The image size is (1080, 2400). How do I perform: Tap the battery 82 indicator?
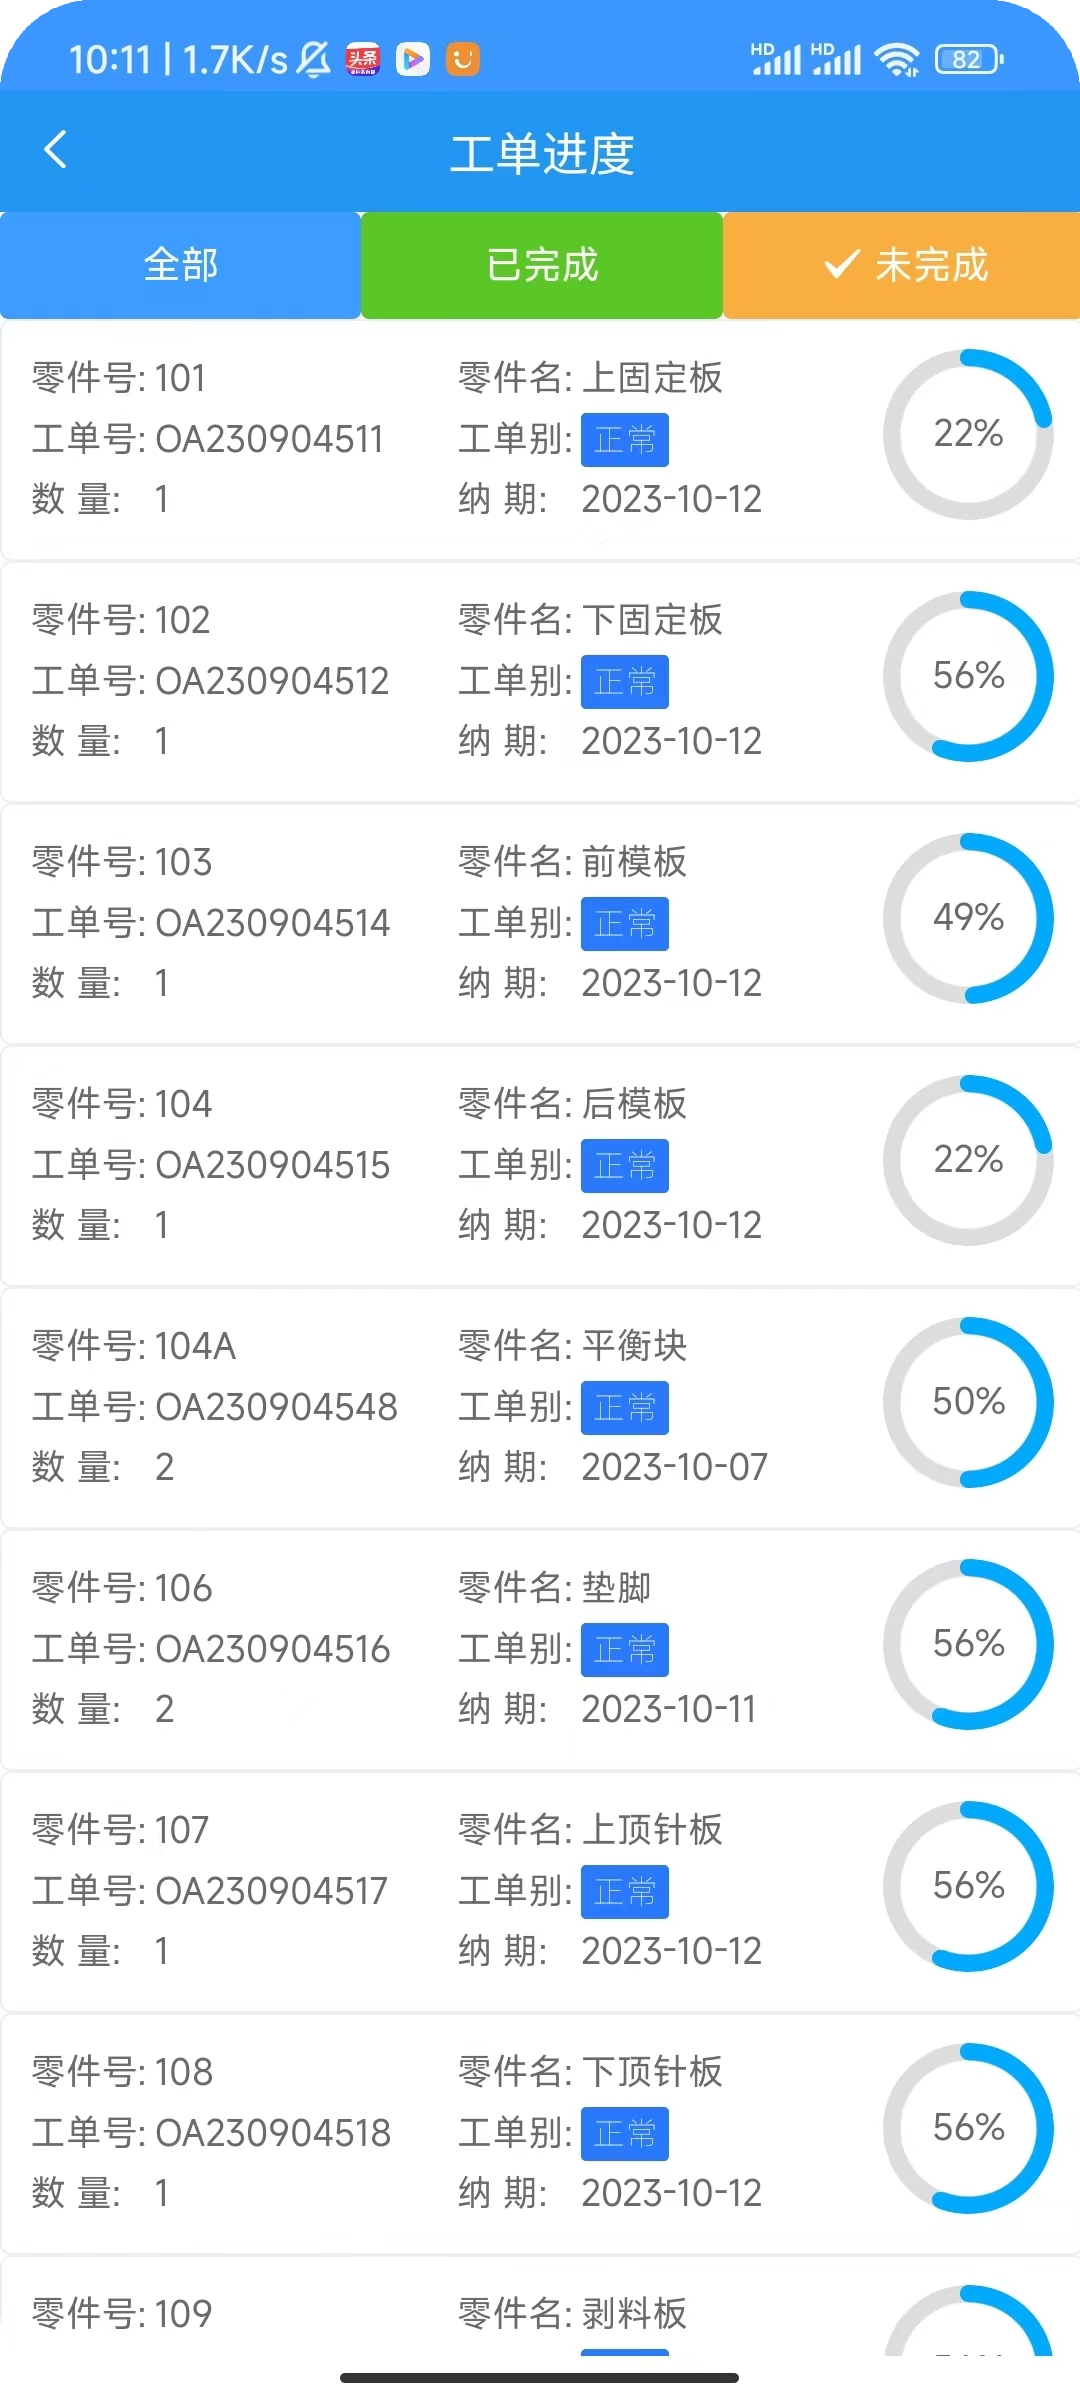(x=968, y=60)
